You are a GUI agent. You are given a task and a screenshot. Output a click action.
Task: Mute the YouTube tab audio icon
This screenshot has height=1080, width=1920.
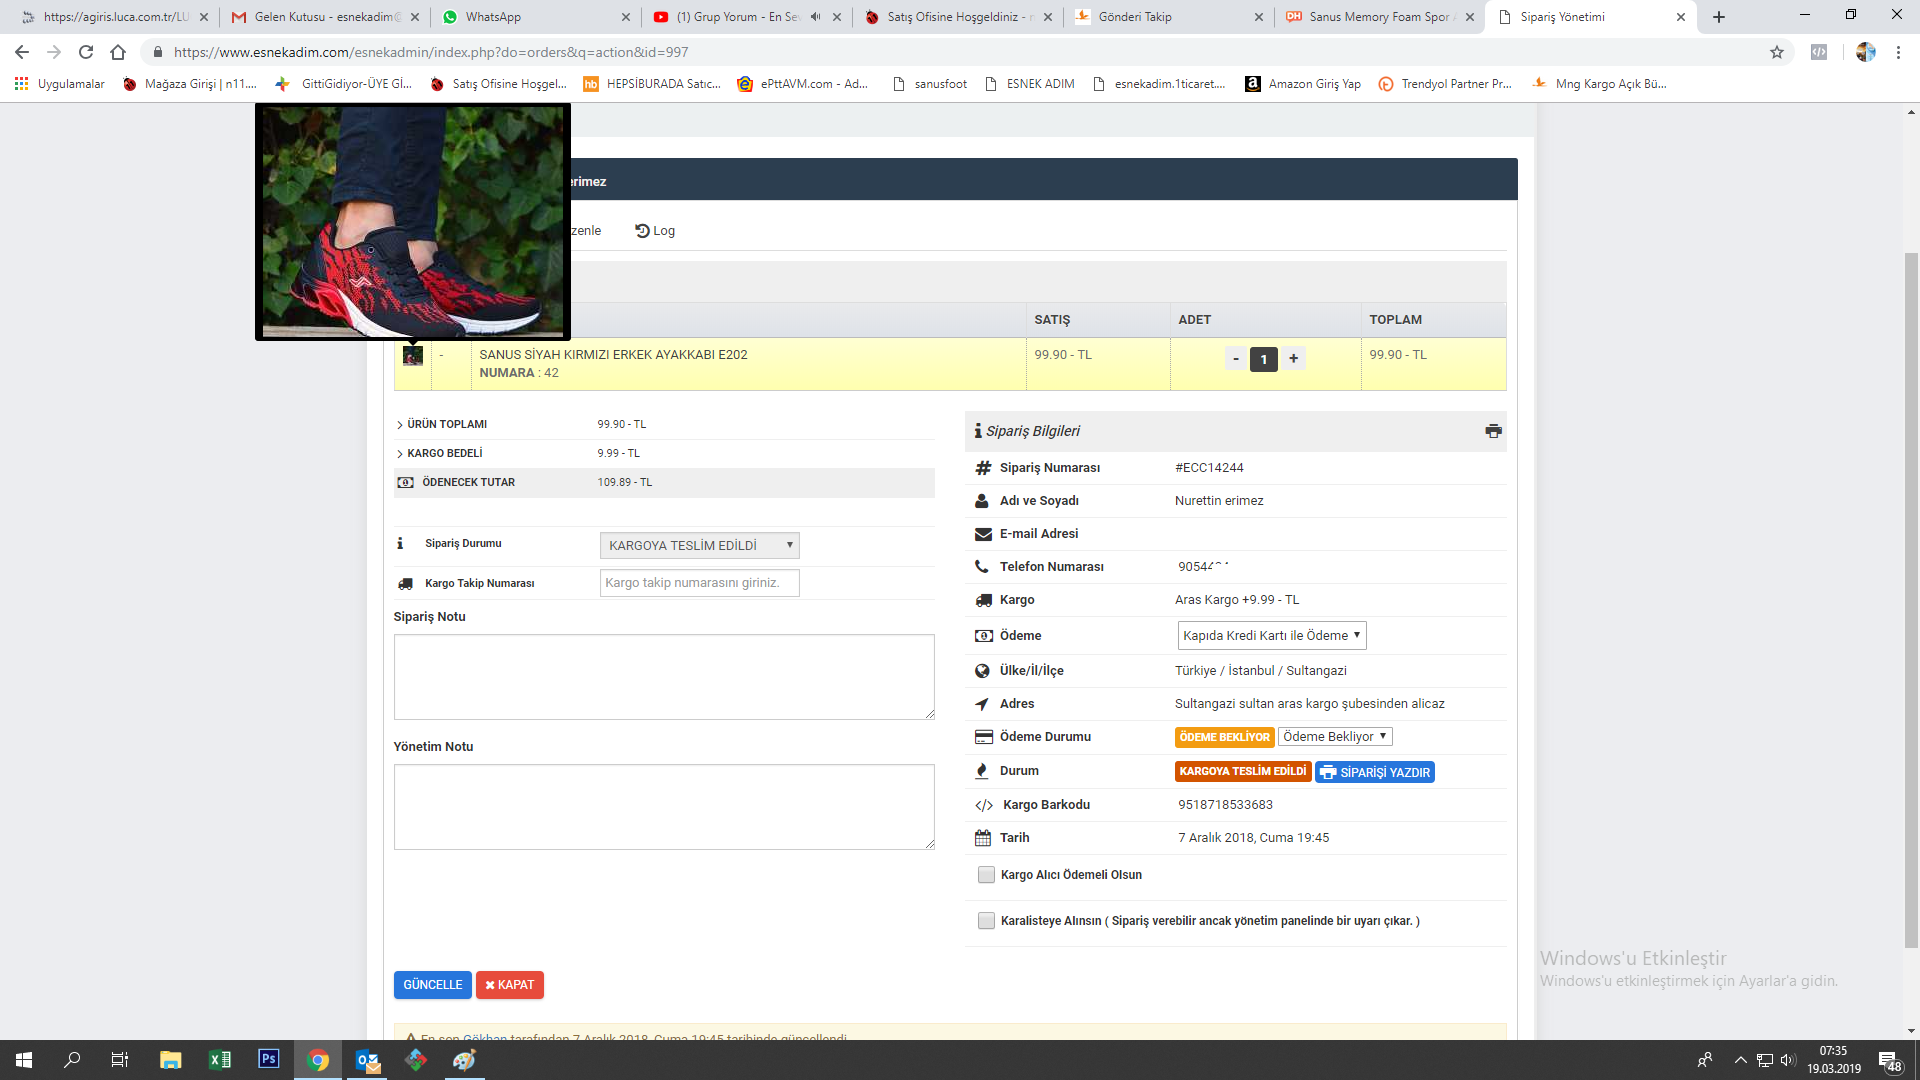(x=815, y=17)
